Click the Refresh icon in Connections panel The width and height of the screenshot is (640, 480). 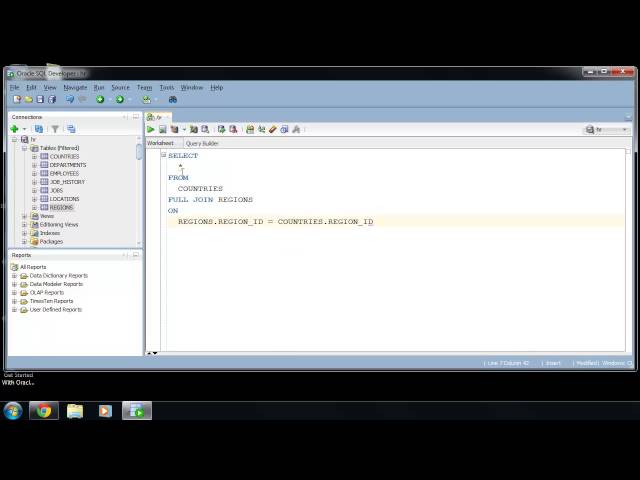39,129
